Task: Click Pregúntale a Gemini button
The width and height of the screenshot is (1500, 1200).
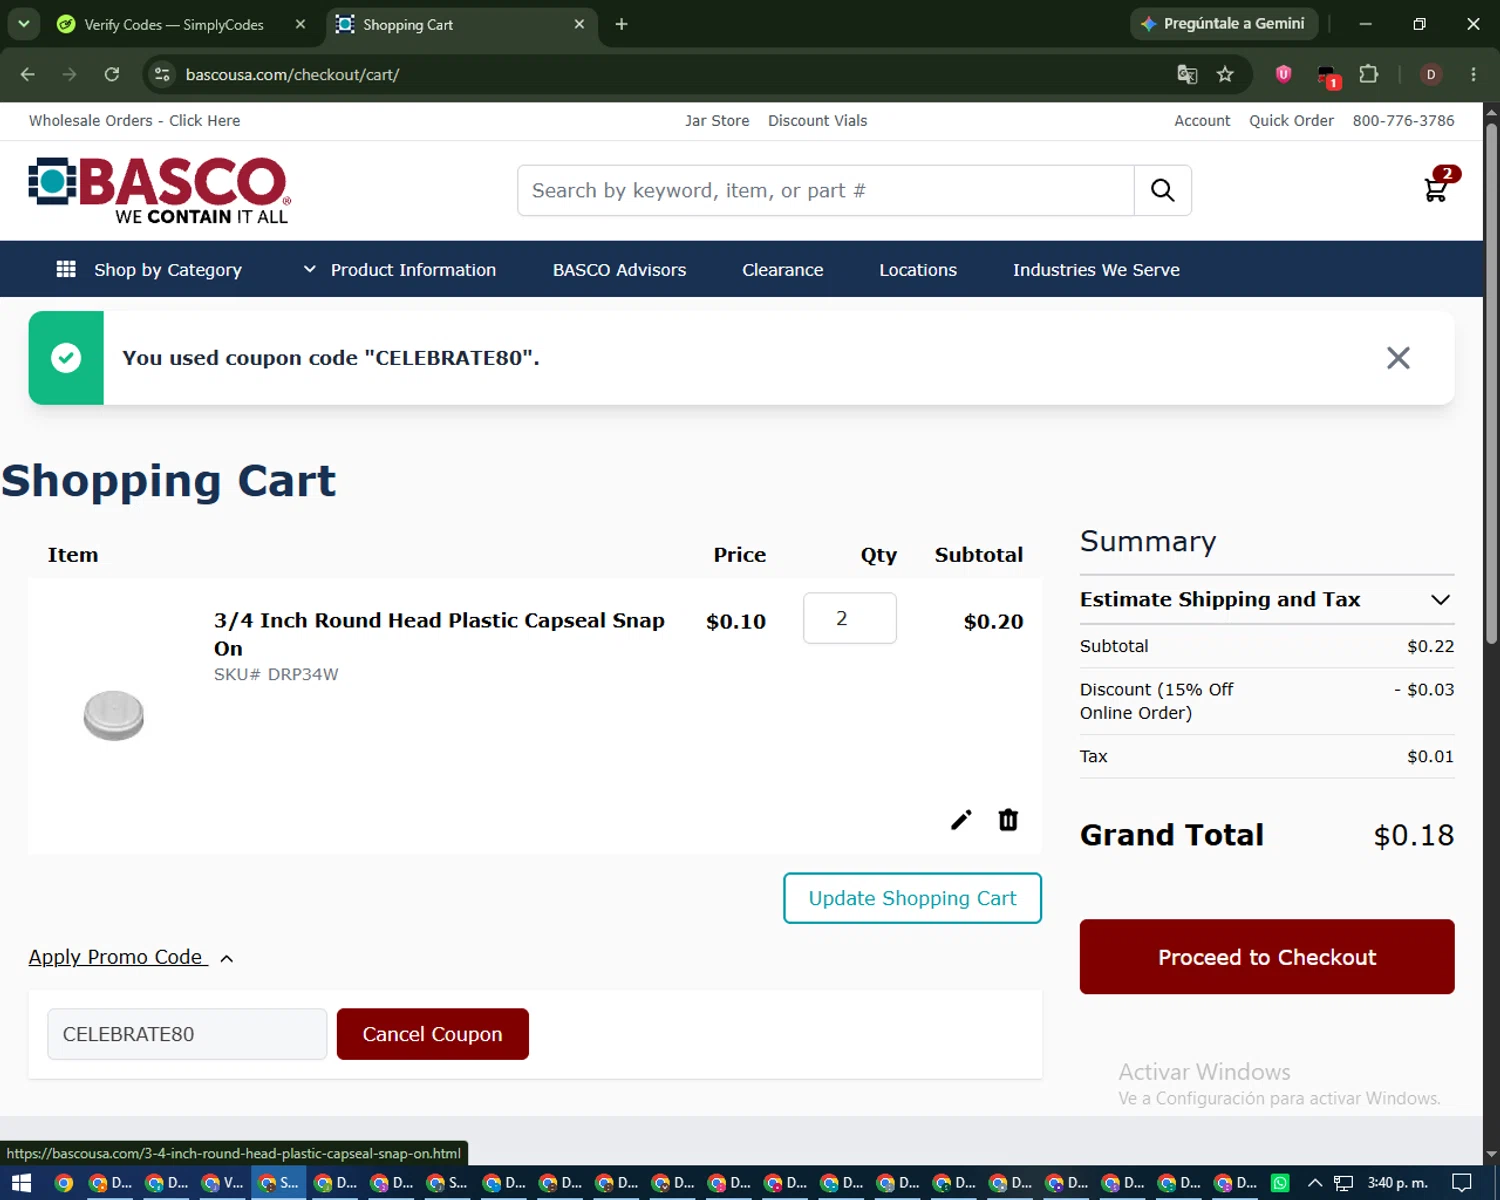Action: 1223,24
